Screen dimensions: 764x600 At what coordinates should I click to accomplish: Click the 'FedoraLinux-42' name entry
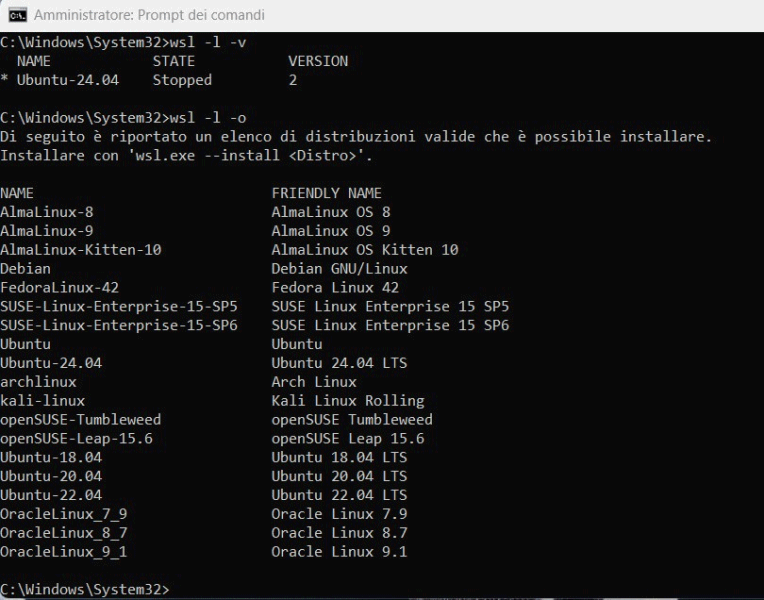(59, 288)
